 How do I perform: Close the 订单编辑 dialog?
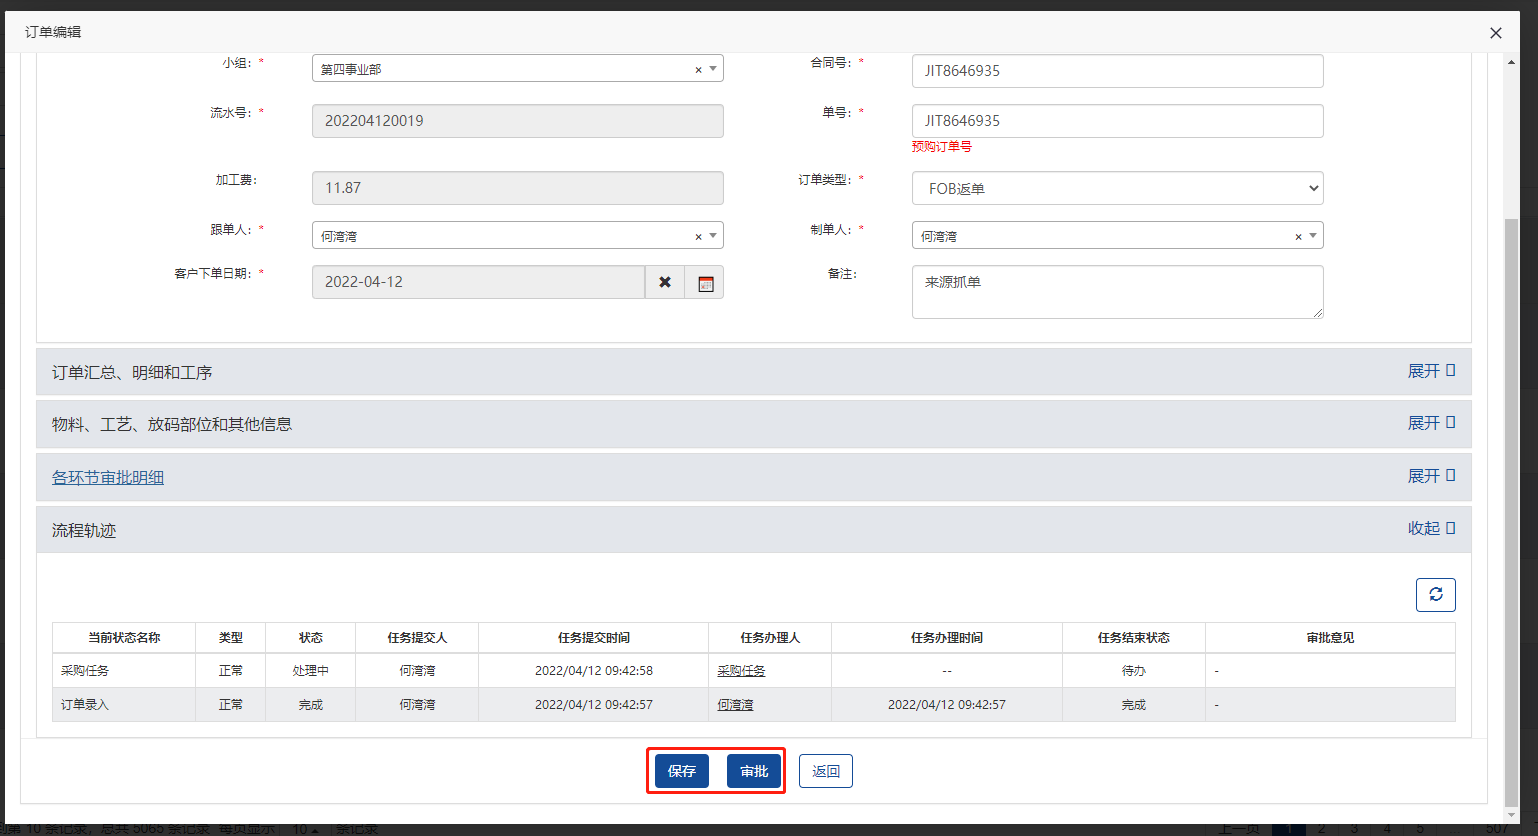(1495, 33)
